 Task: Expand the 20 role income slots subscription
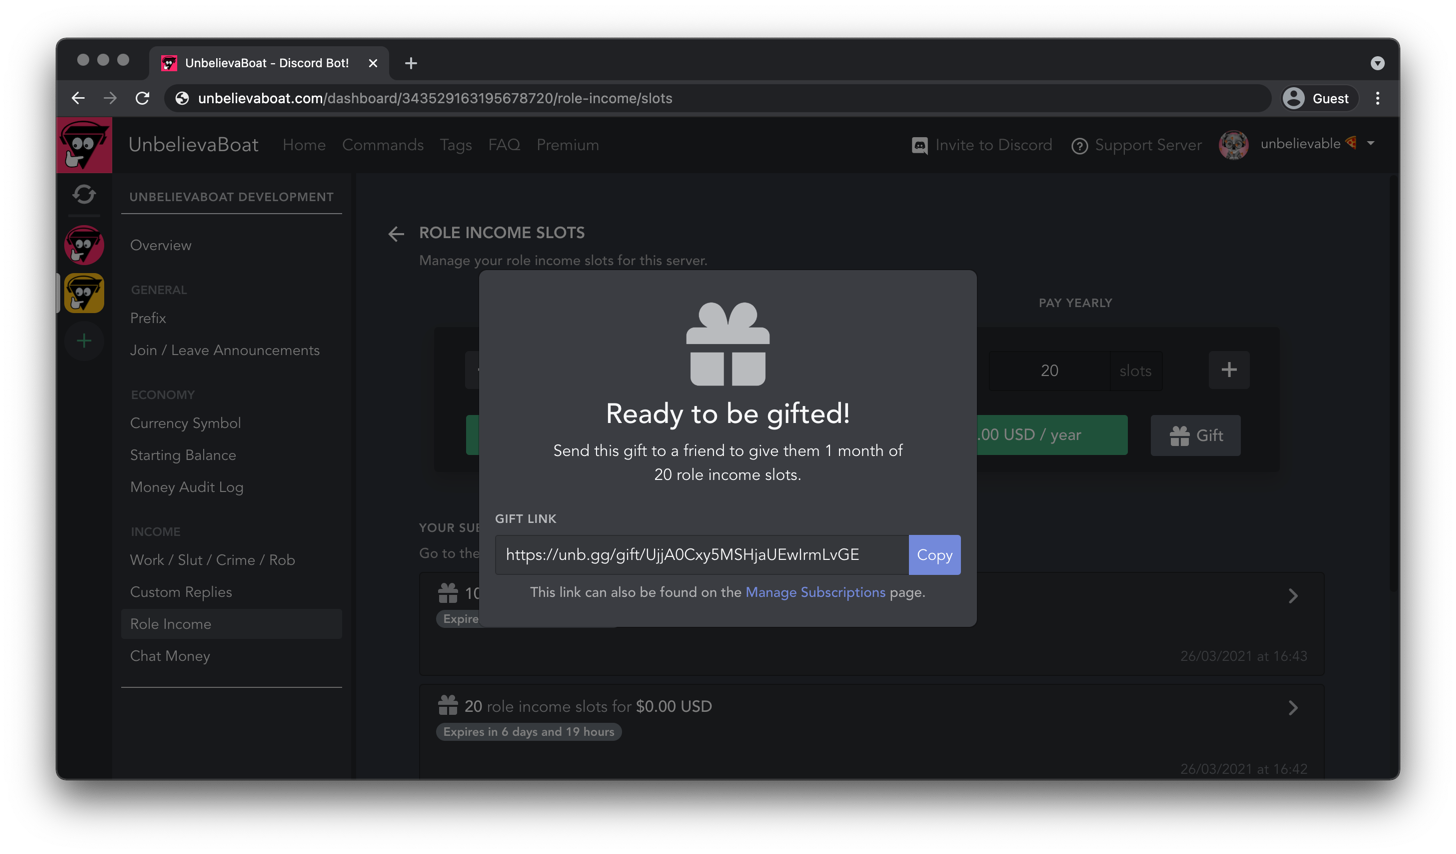[x=1292, y=708]
